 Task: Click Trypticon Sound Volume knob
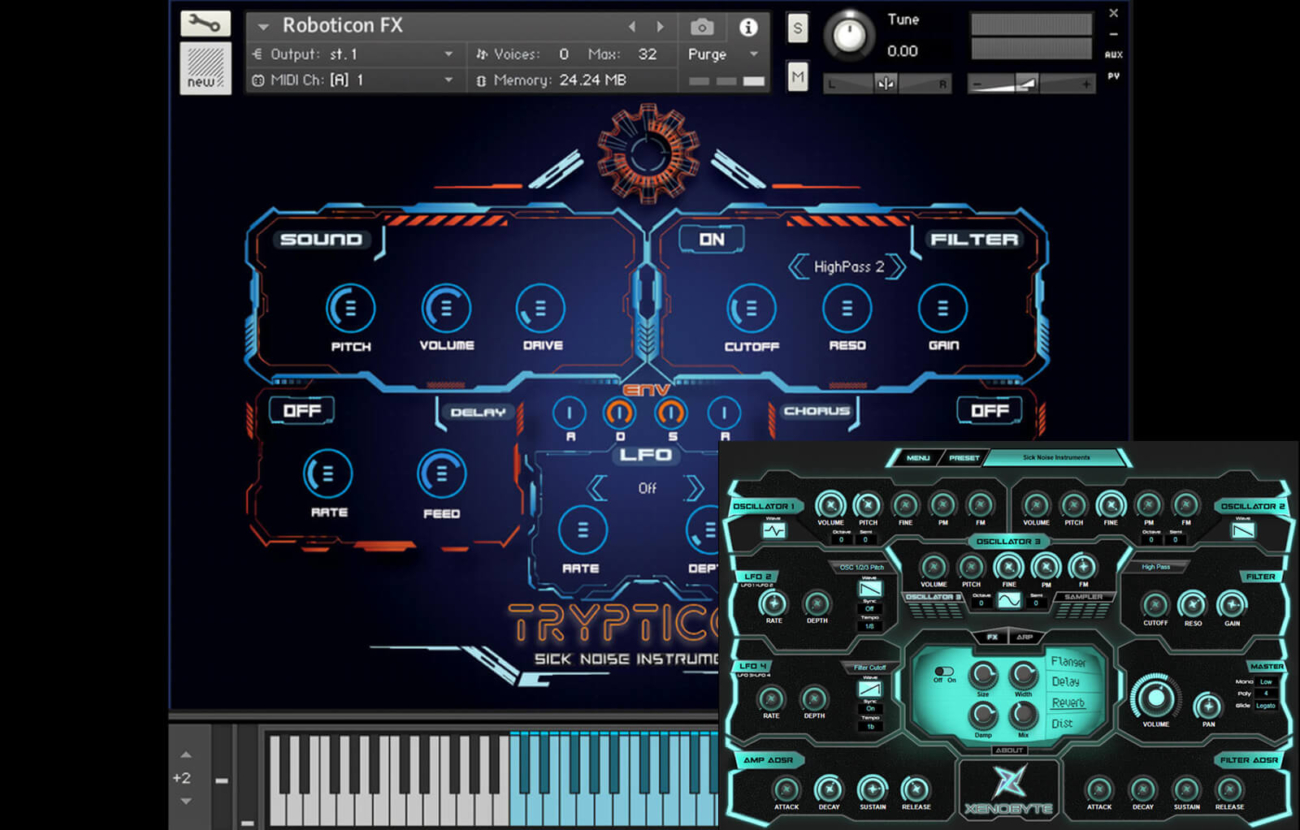point(446,308)
